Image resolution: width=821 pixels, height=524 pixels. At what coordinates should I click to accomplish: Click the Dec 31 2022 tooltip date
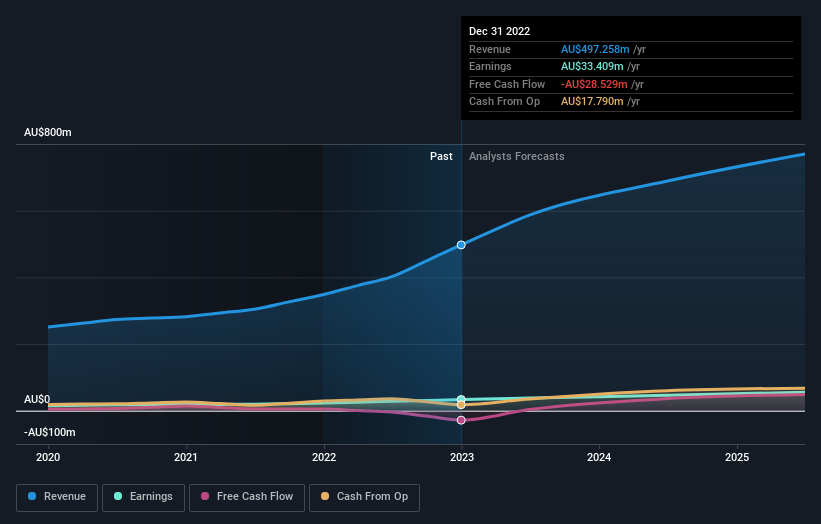click(500, 31)
